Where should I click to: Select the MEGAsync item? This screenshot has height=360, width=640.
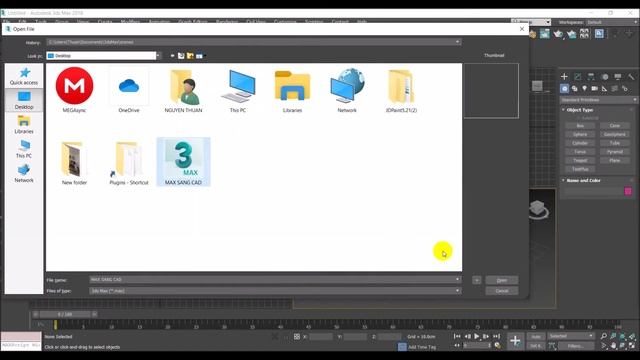[74, 90]
